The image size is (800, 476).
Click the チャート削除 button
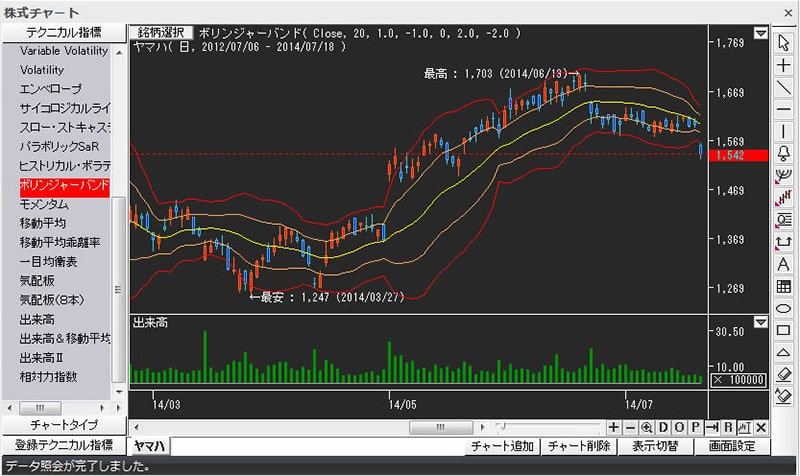pos(579,446)
